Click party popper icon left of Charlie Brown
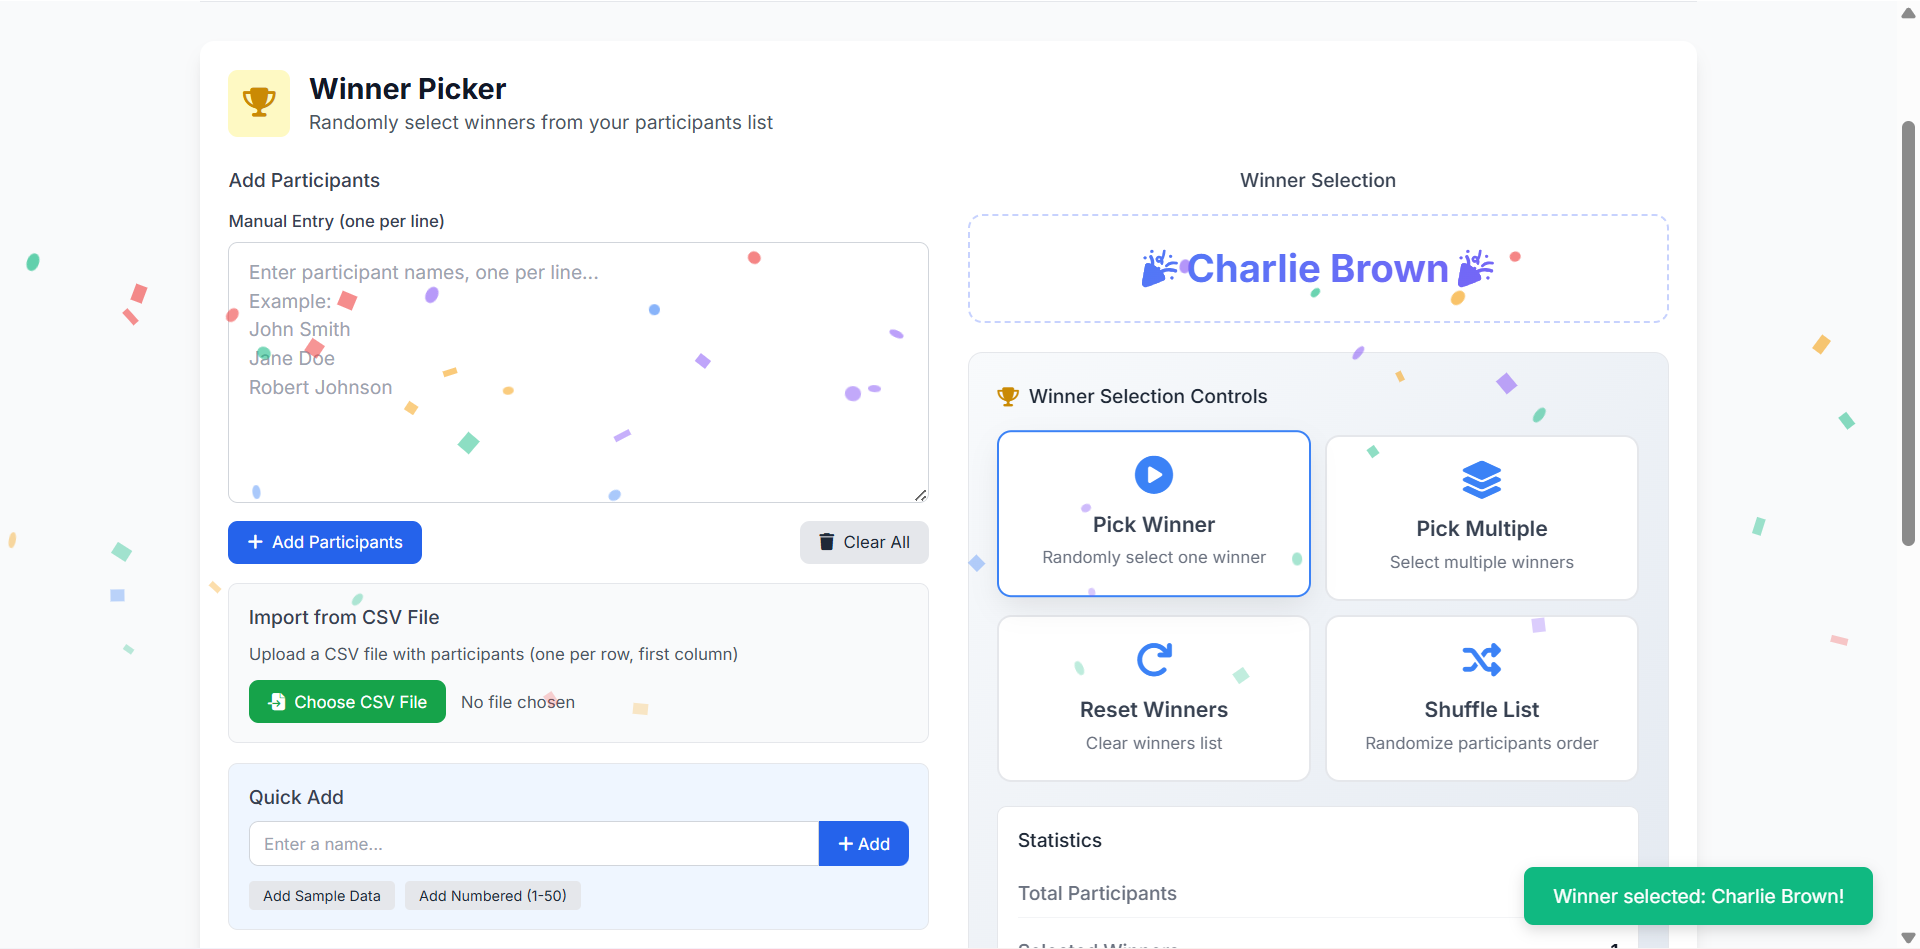Viewport: 1920px width, 949px height. (1160, 268)
